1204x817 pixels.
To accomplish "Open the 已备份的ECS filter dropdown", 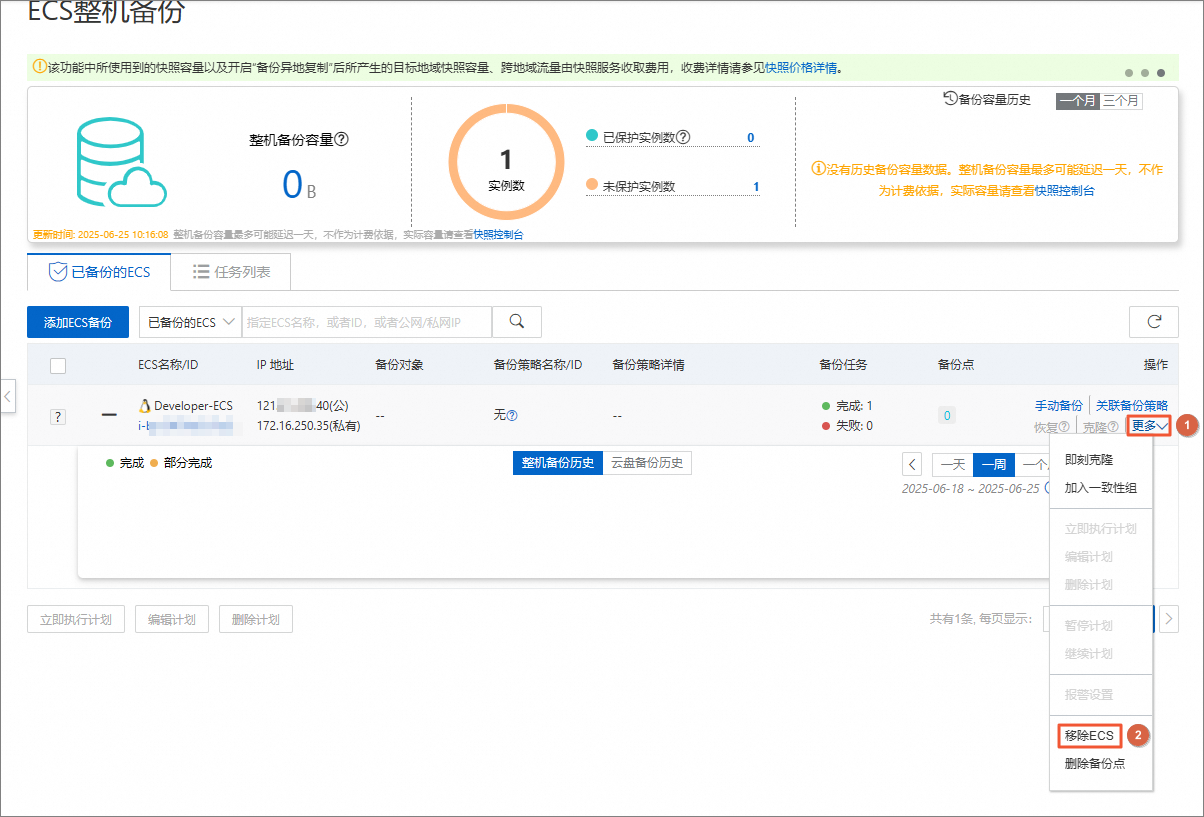I will coord(190,322).
